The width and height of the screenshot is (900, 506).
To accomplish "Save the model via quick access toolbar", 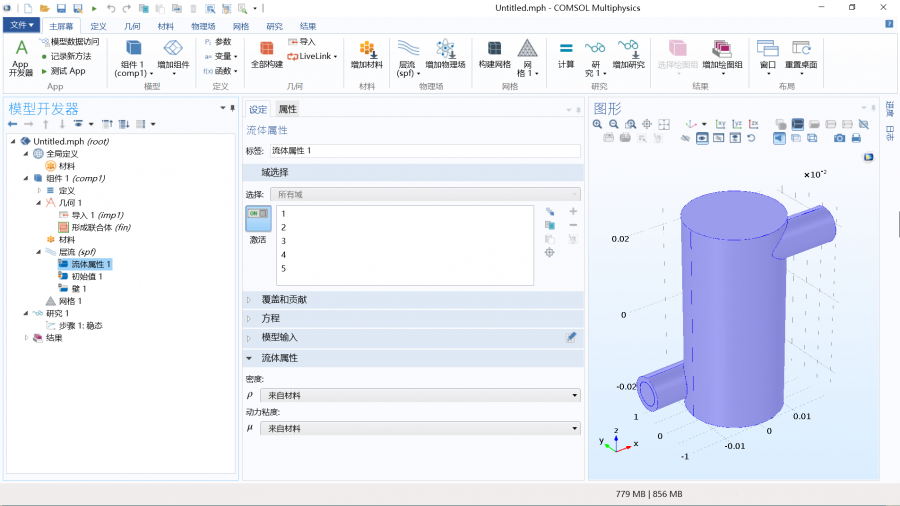I will click(x=61, y=9).
